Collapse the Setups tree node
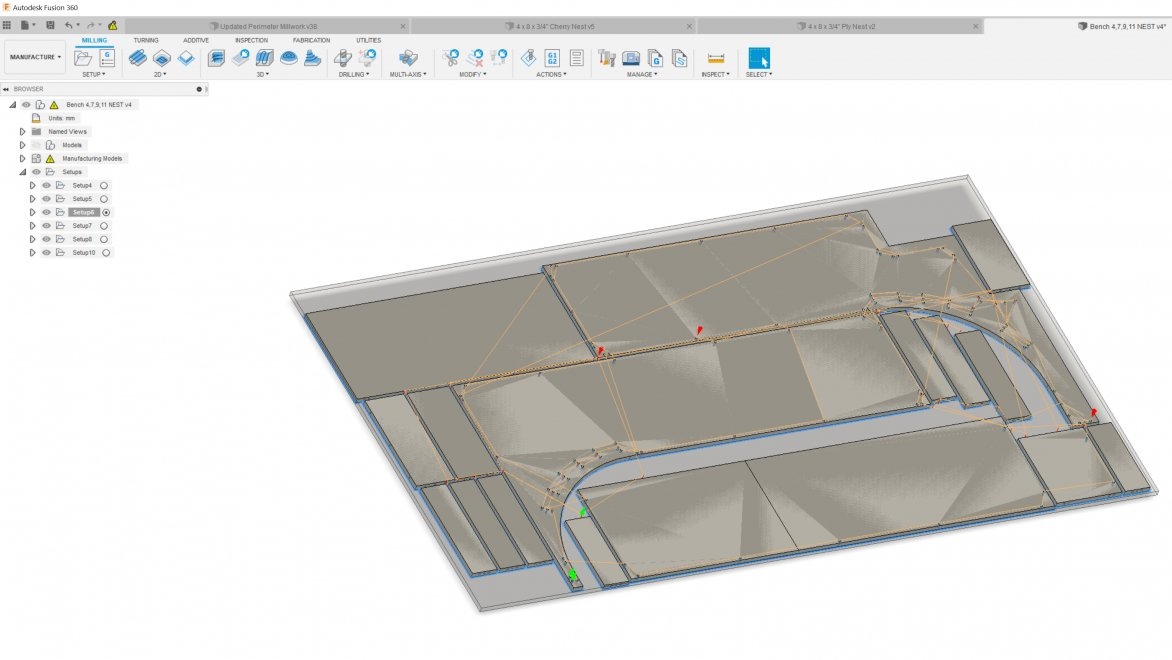The width and height of the screenshot is (1172, 660). point(22,172)
